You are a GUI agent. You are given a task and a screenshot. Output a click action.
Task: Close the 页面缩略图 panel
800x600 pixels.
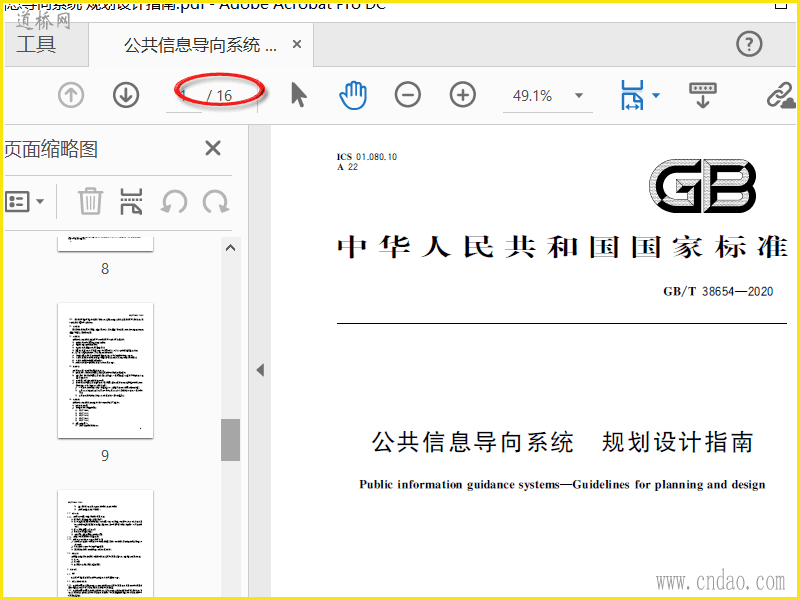pyautogui.click(x=213, y=148)
